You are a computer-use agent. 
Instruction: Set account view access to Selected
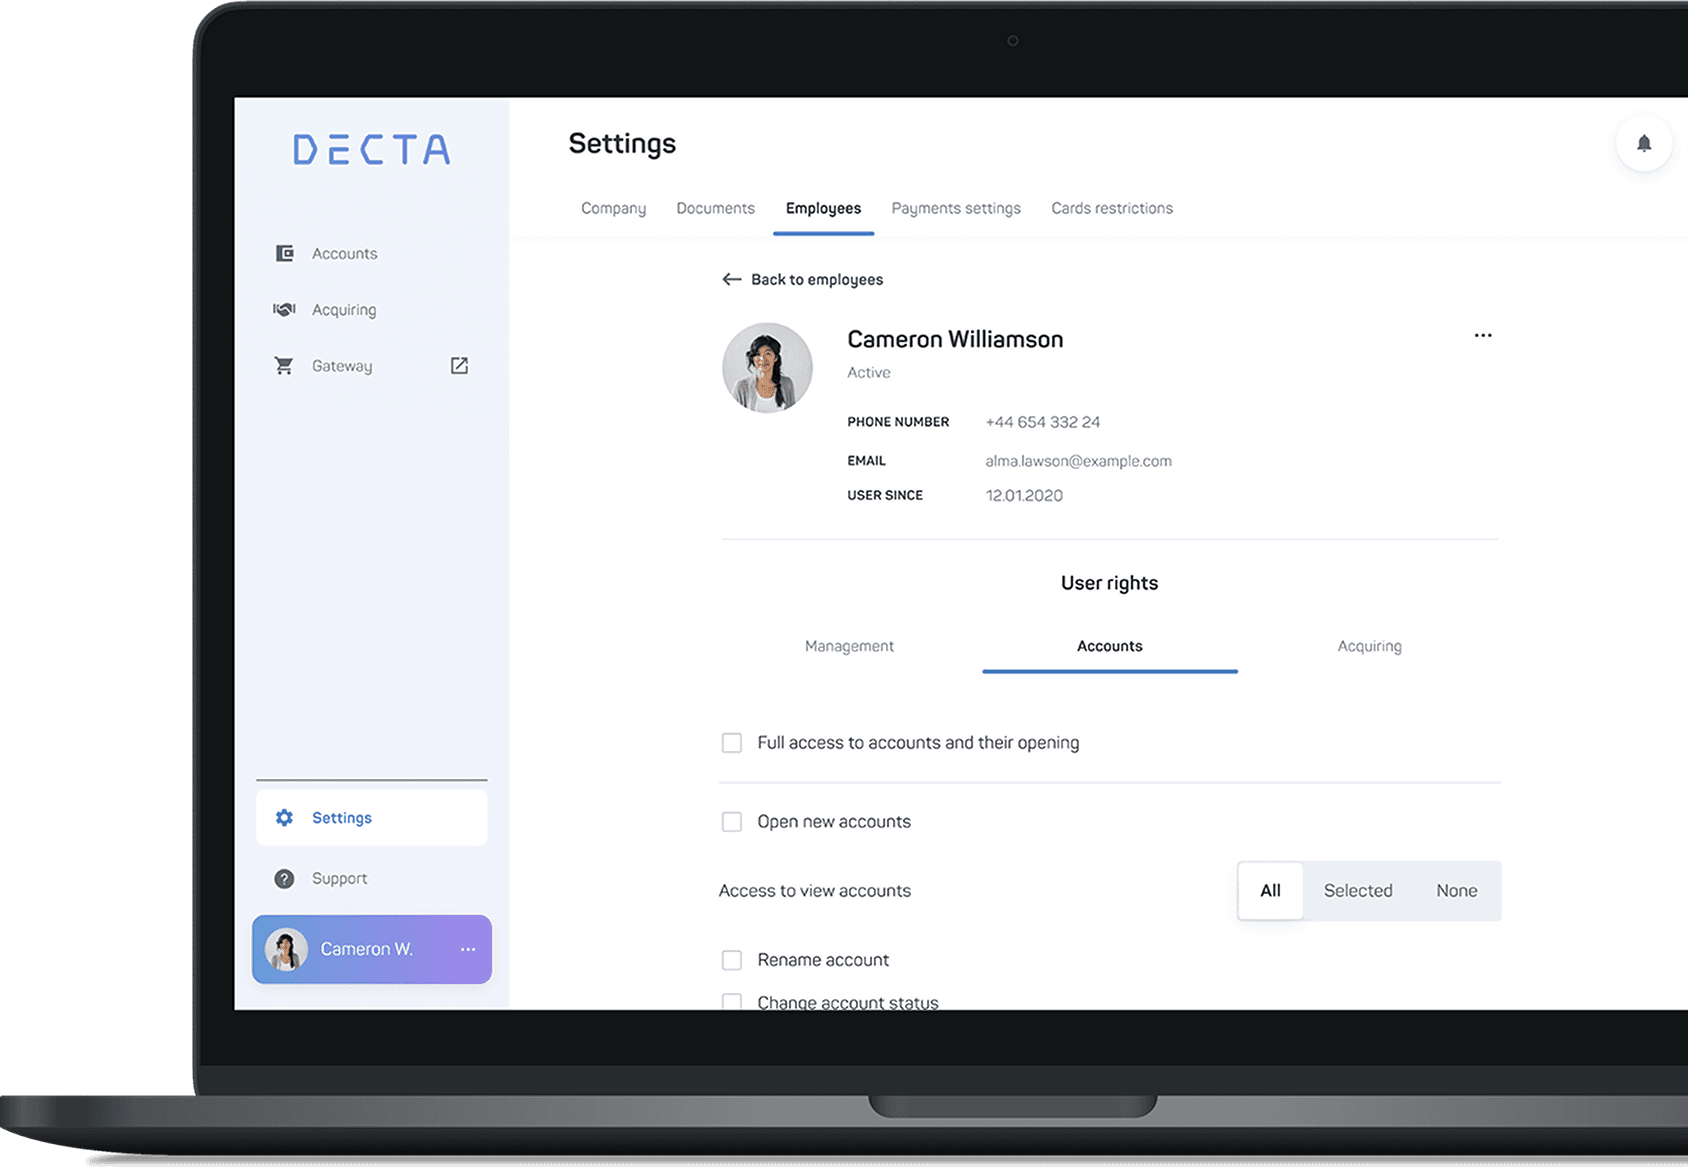click(x=1357, y=890)
